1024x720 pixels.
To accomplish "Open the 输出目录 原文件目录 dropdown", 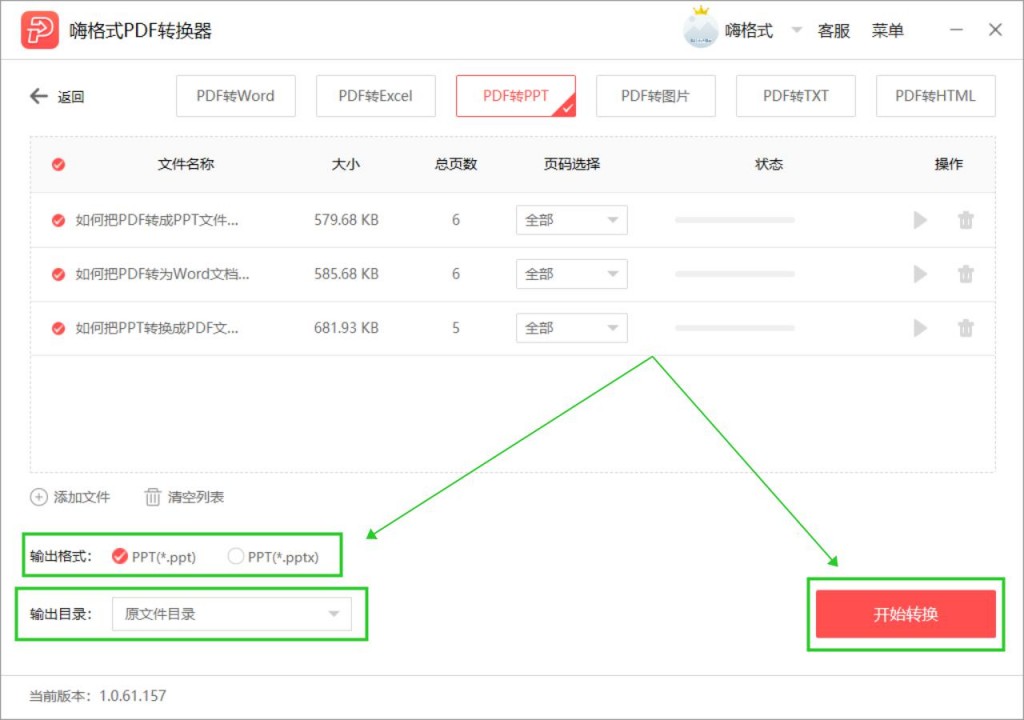I will click(232, 614).
